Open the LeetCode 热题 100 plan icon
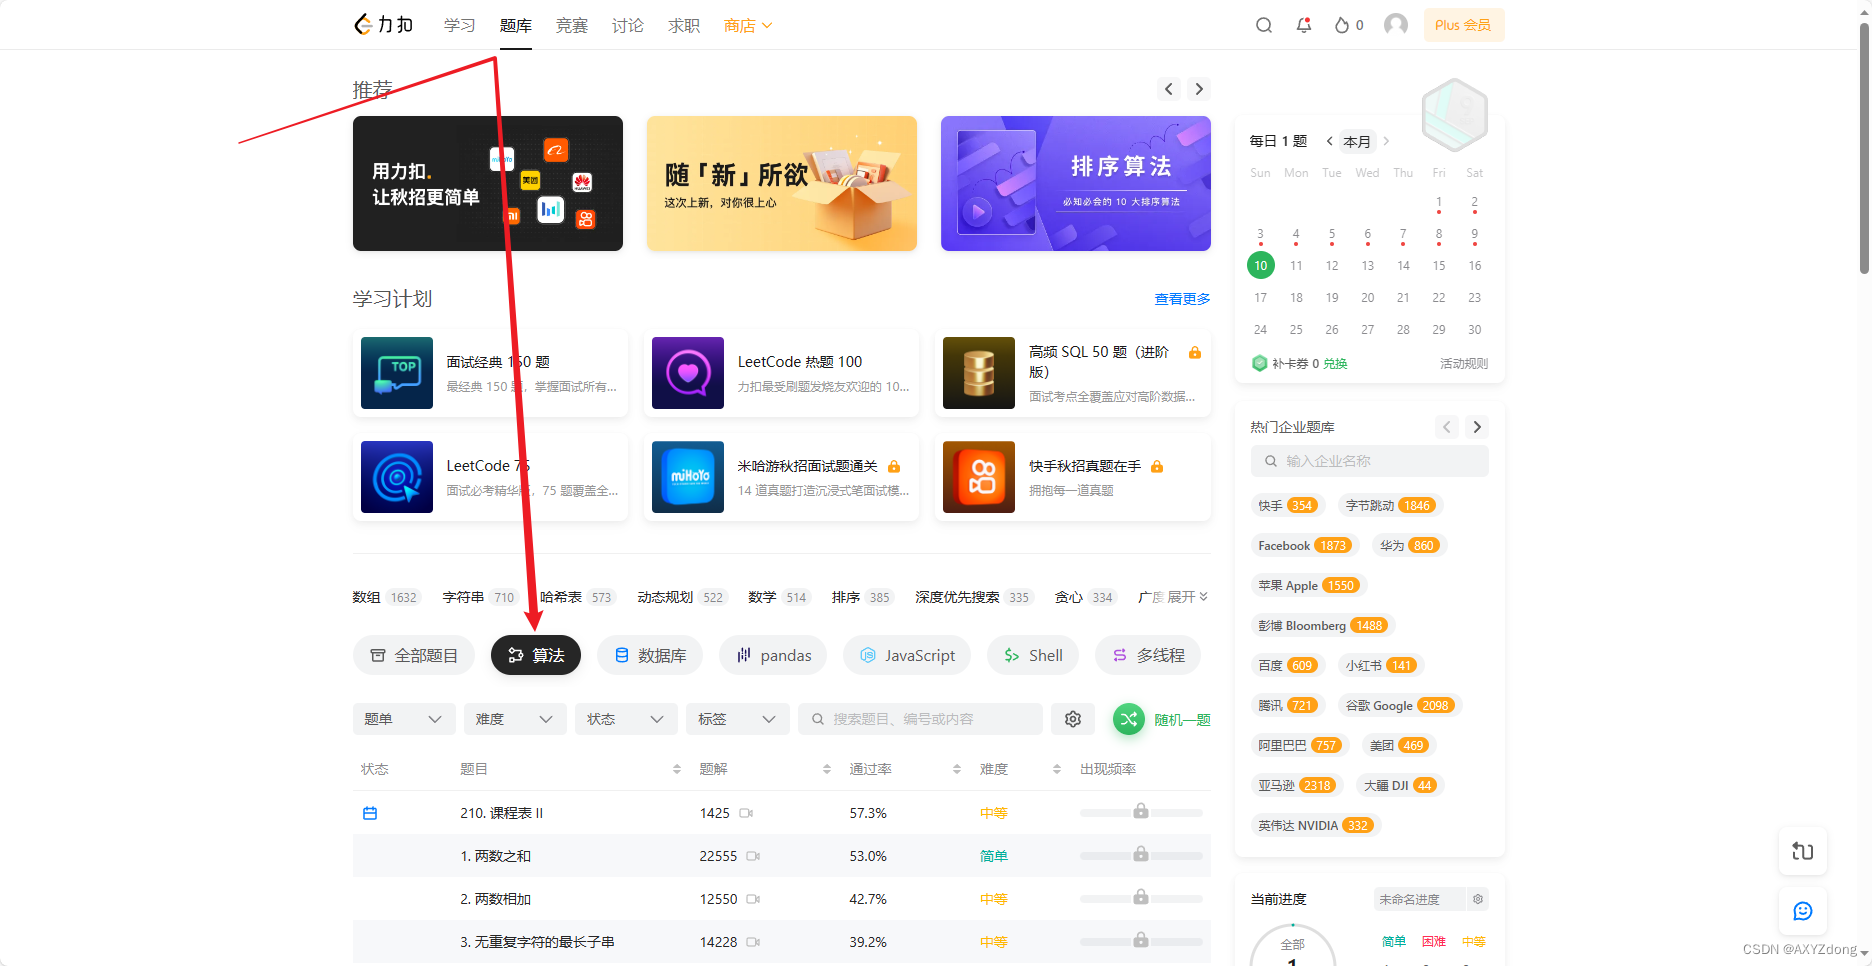This screenshot has height=966, width=1872. pos(688,373)
